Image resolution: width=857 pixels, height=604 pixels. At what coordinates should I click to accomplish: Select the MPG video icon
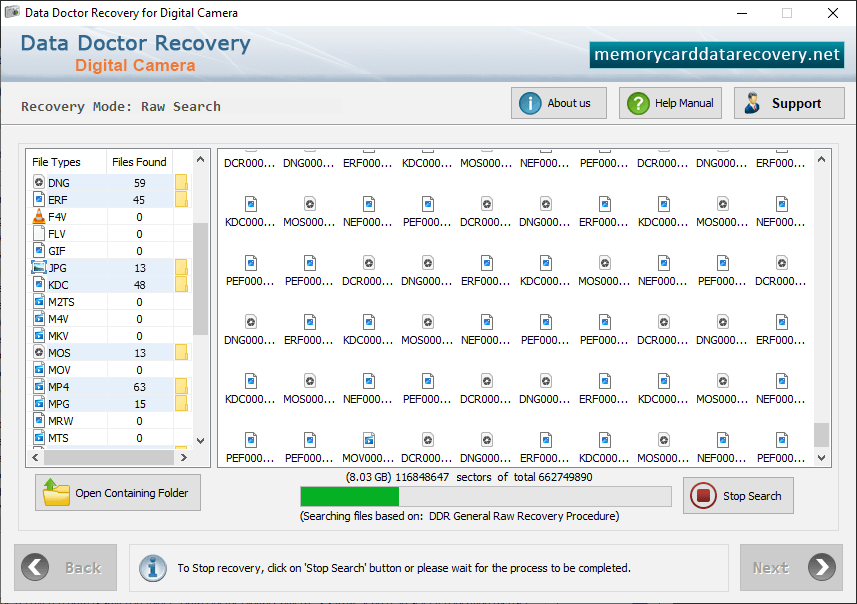39,403
